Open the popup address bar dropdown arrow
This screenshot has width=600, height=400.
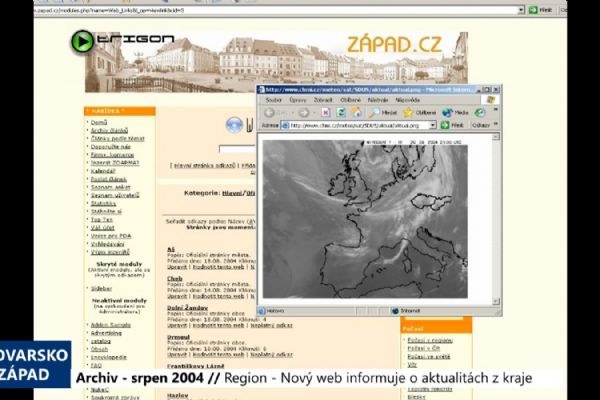click(x=432, y=125)
